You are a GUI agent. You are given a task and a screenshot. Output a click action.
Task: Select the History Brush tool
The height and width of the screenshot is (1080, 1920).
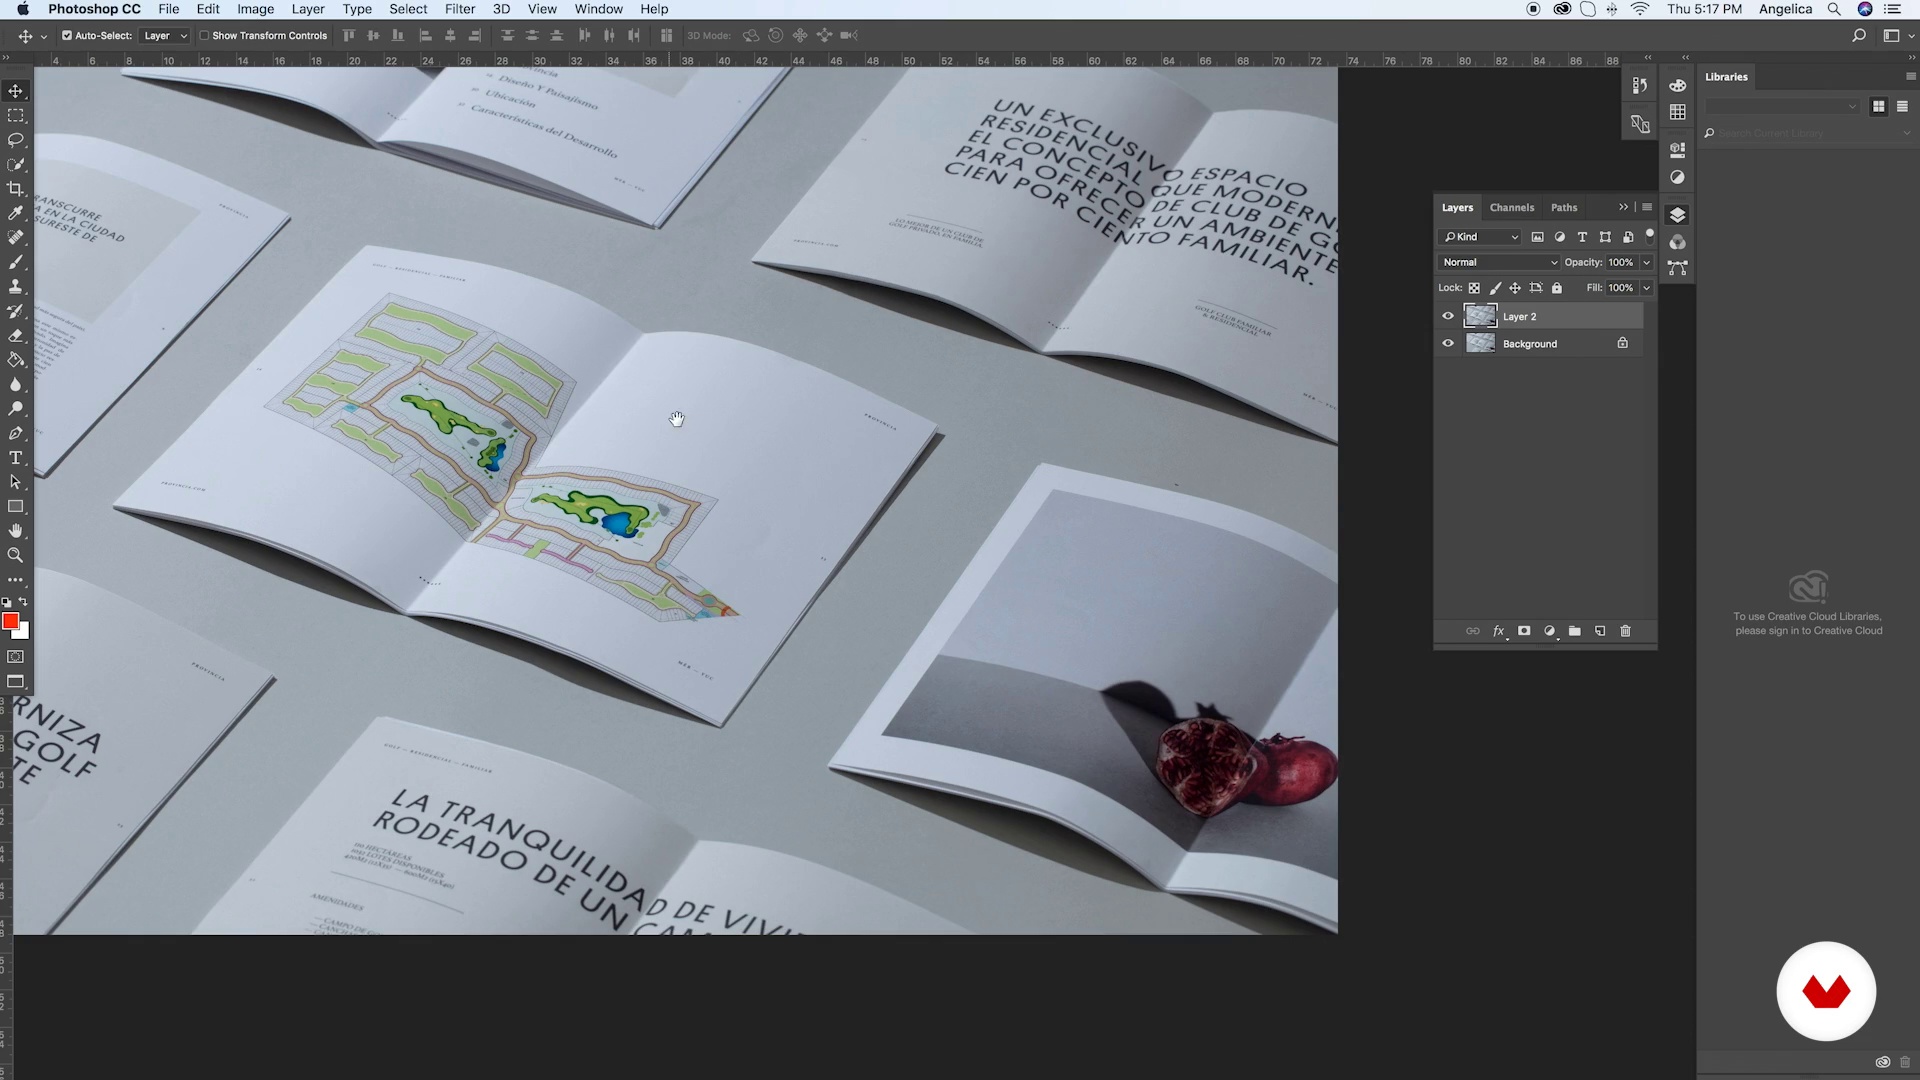click(16, 311)
